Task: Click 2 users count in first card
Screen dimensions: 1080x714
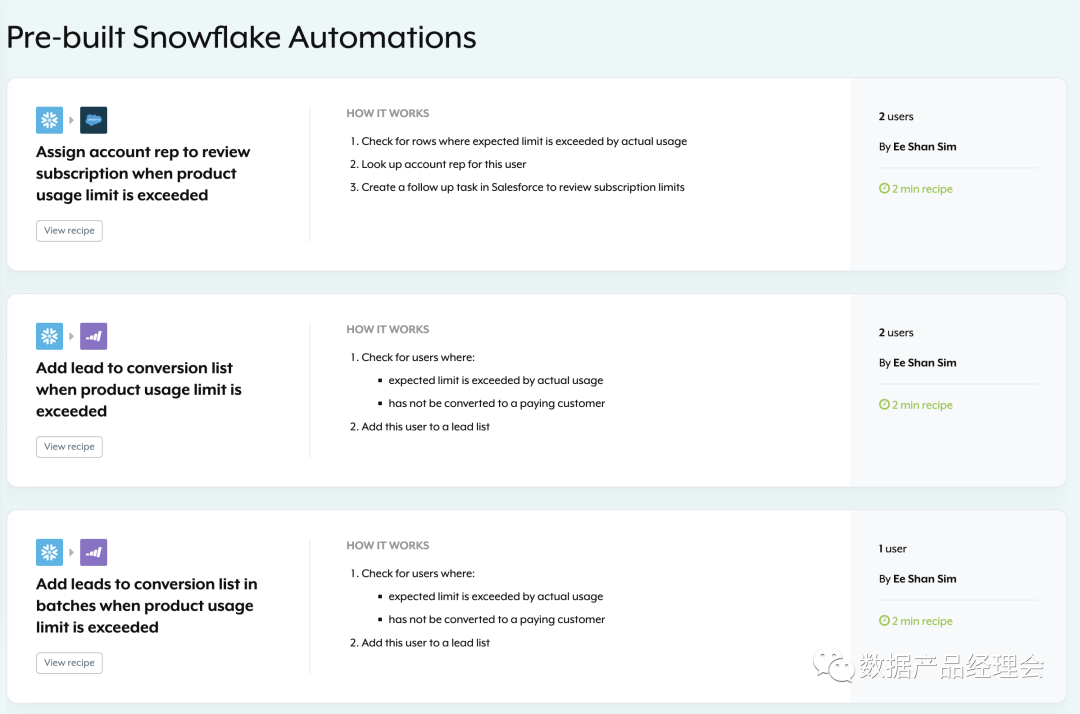Action: coord(896,116)
